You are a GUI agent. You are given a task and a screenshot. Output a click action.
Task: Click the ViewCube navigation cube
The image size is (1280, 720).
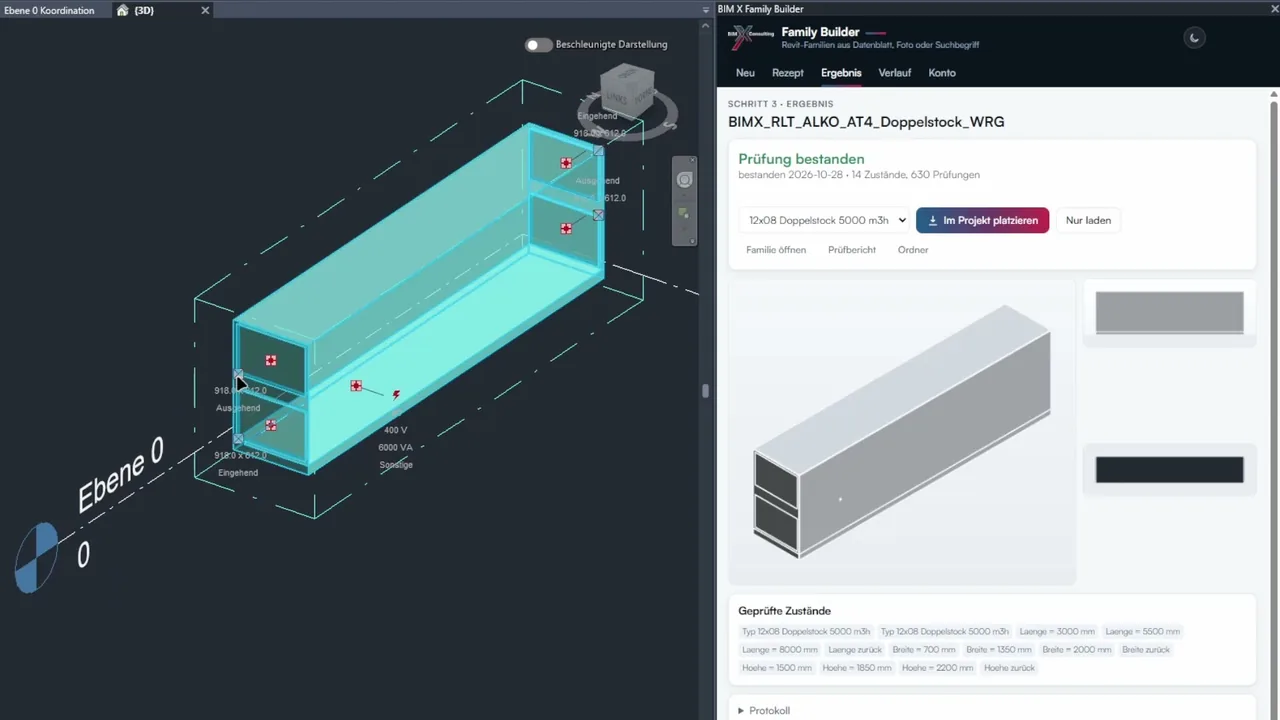click(x=628, y=93)
